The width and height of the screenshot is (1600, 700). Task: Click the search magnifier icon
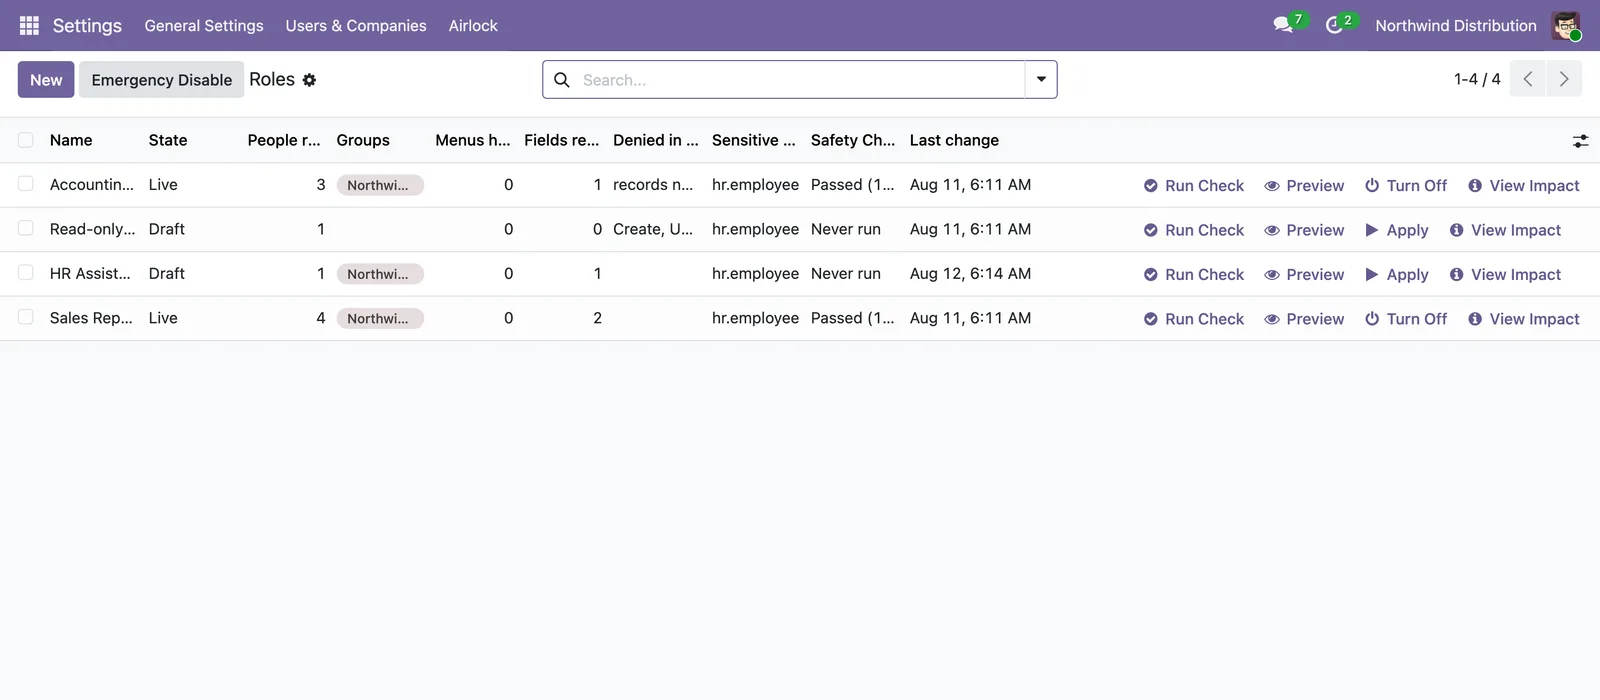pyautogui.click(x=562, y=80)
